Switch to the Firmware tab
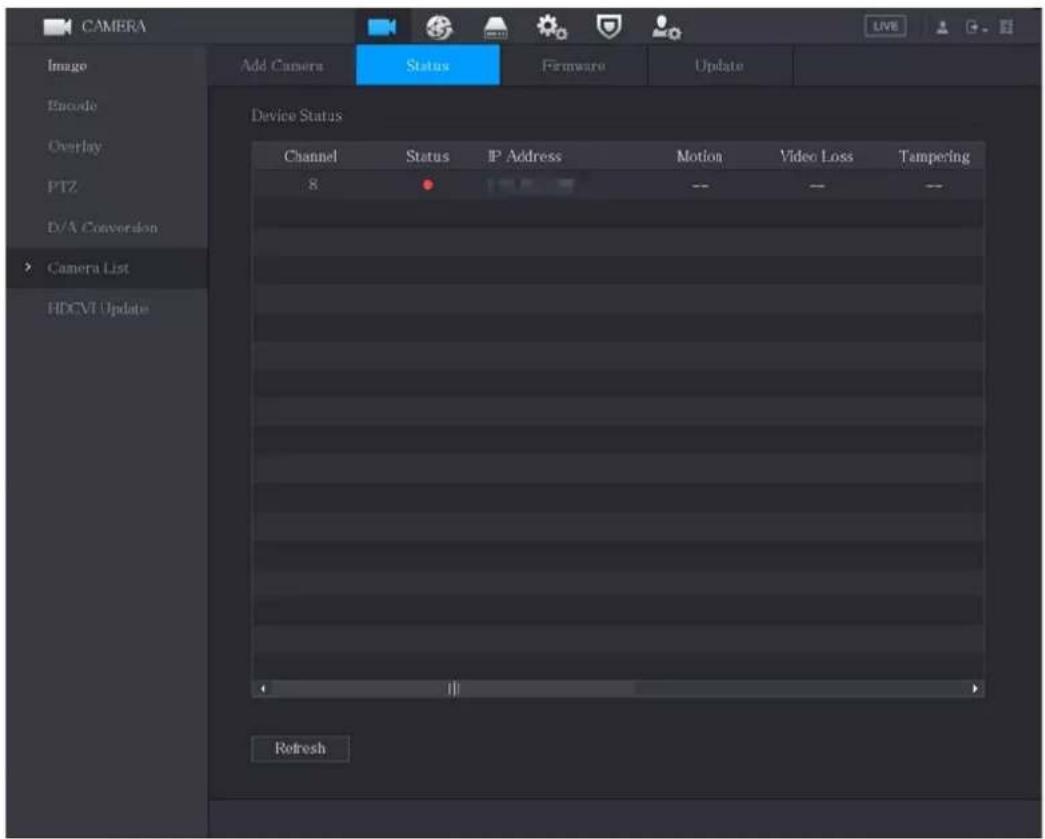1045x839 pixels. (574, 65)
